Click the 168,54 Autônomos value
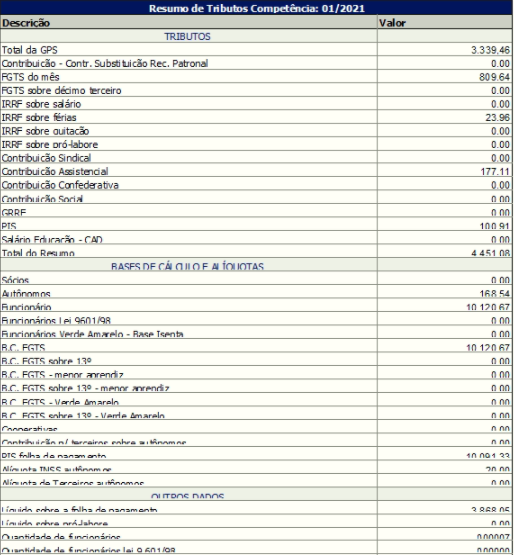The image size is (514, 555). point(495,294)
